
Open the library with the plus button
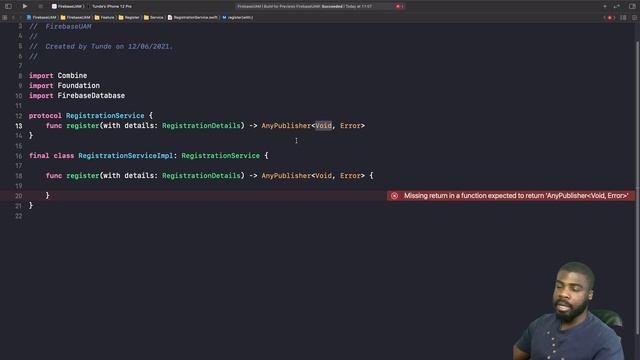pyautogui.click(x=605, y=7)
